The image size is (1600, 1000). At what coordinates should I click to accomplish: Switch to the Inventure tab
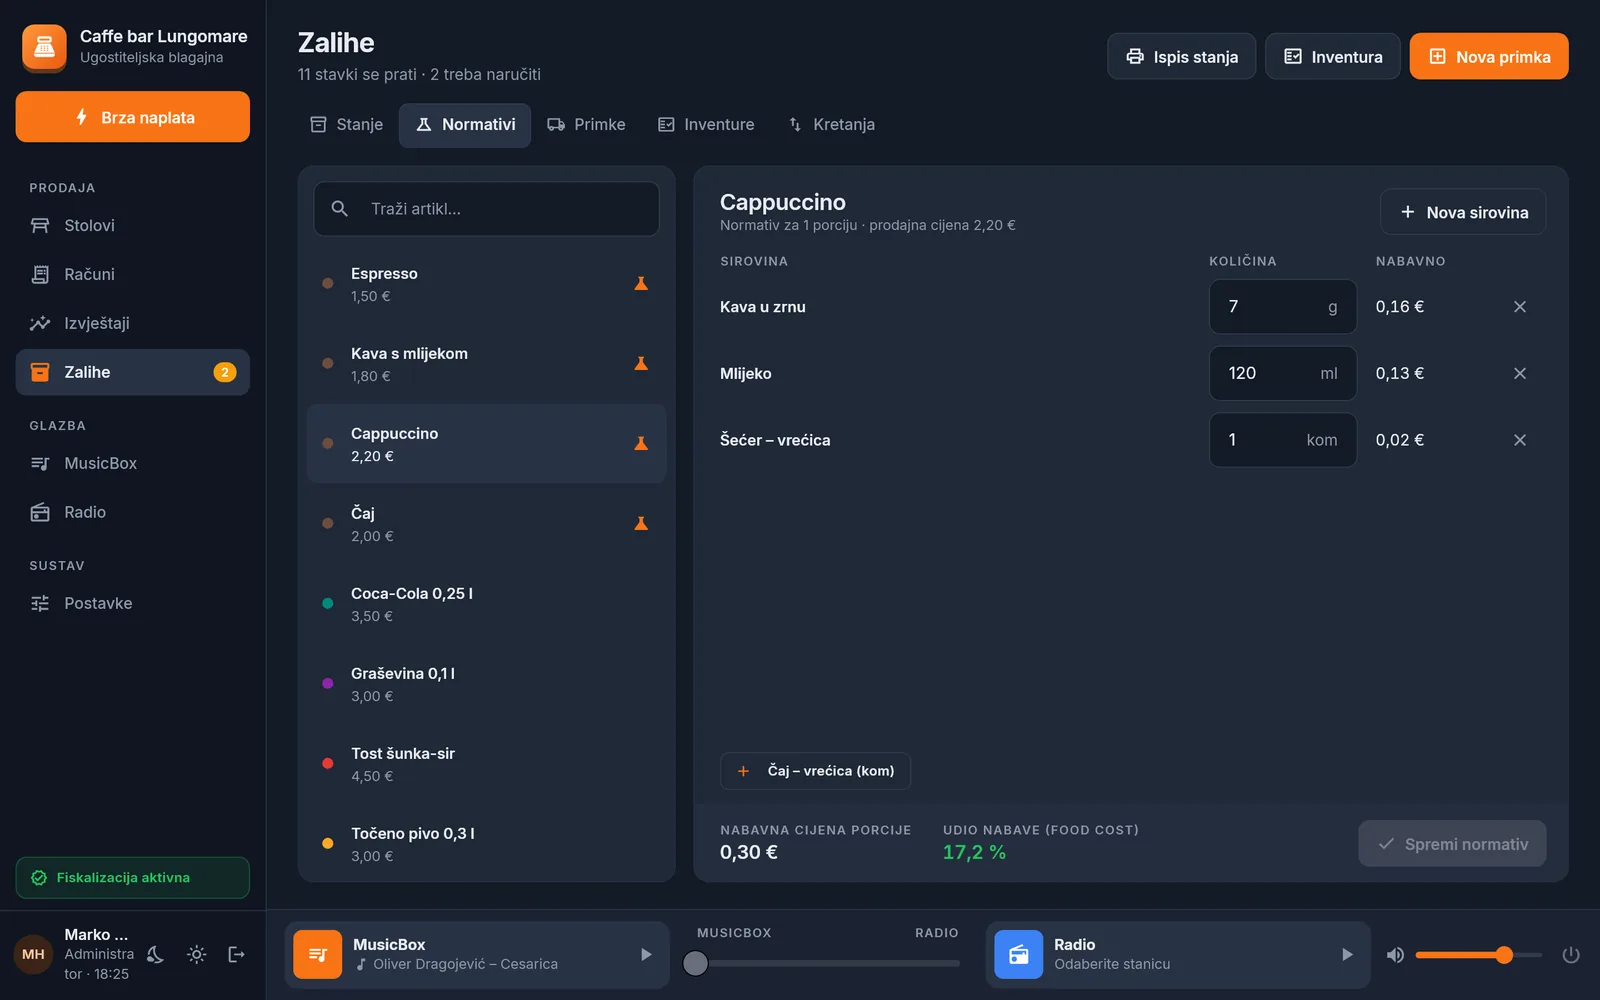coord(706,125)
